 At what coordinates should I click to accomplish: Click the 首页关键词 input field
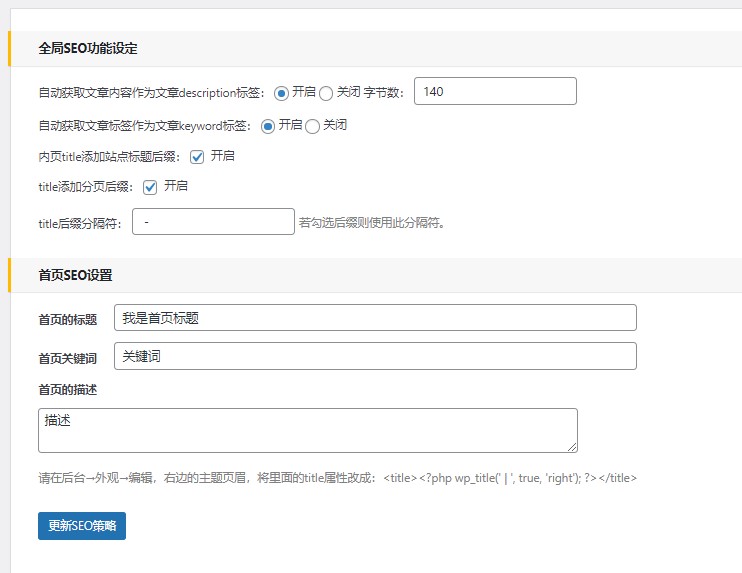375,356
